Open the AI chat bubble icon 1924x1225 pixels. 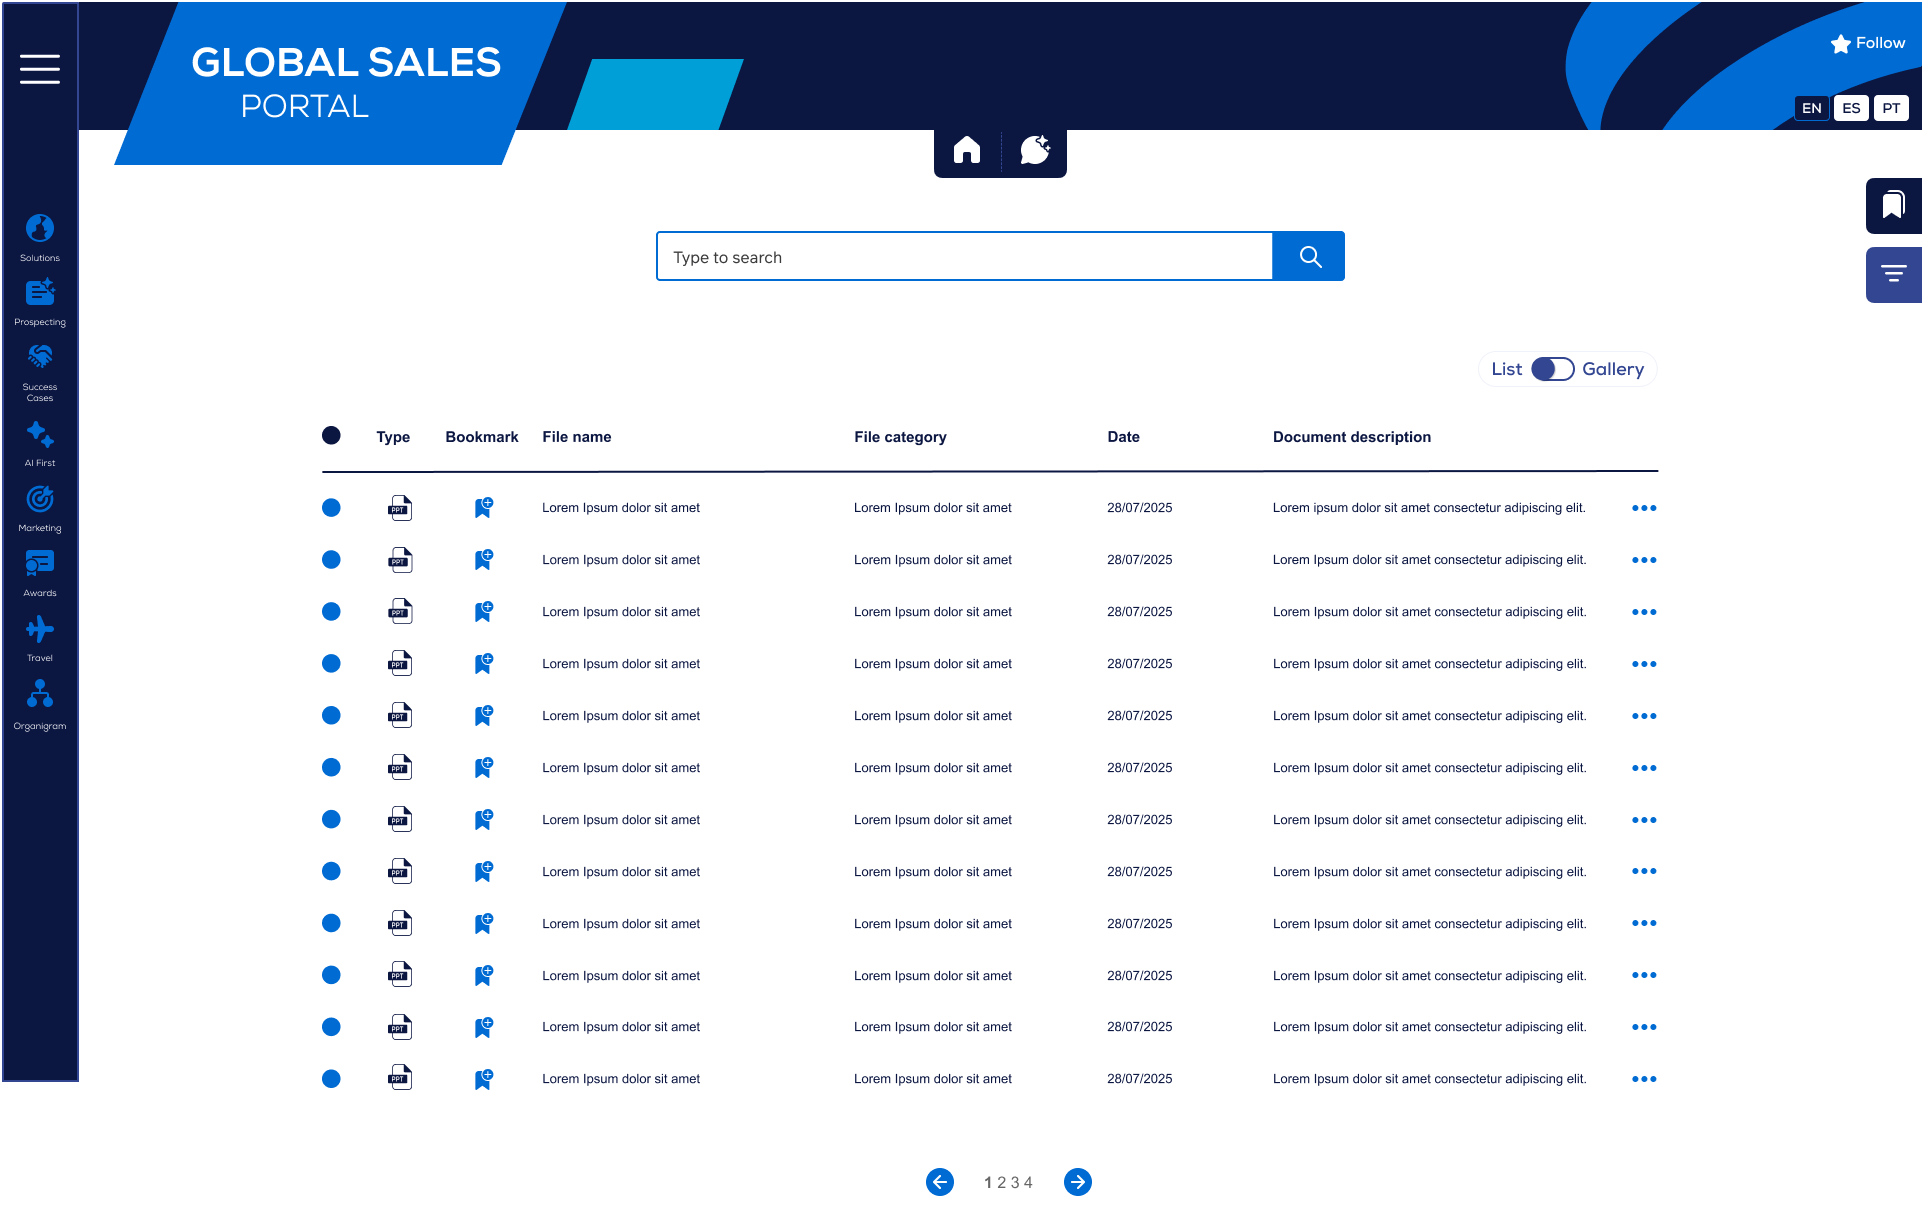(1035, 150)
